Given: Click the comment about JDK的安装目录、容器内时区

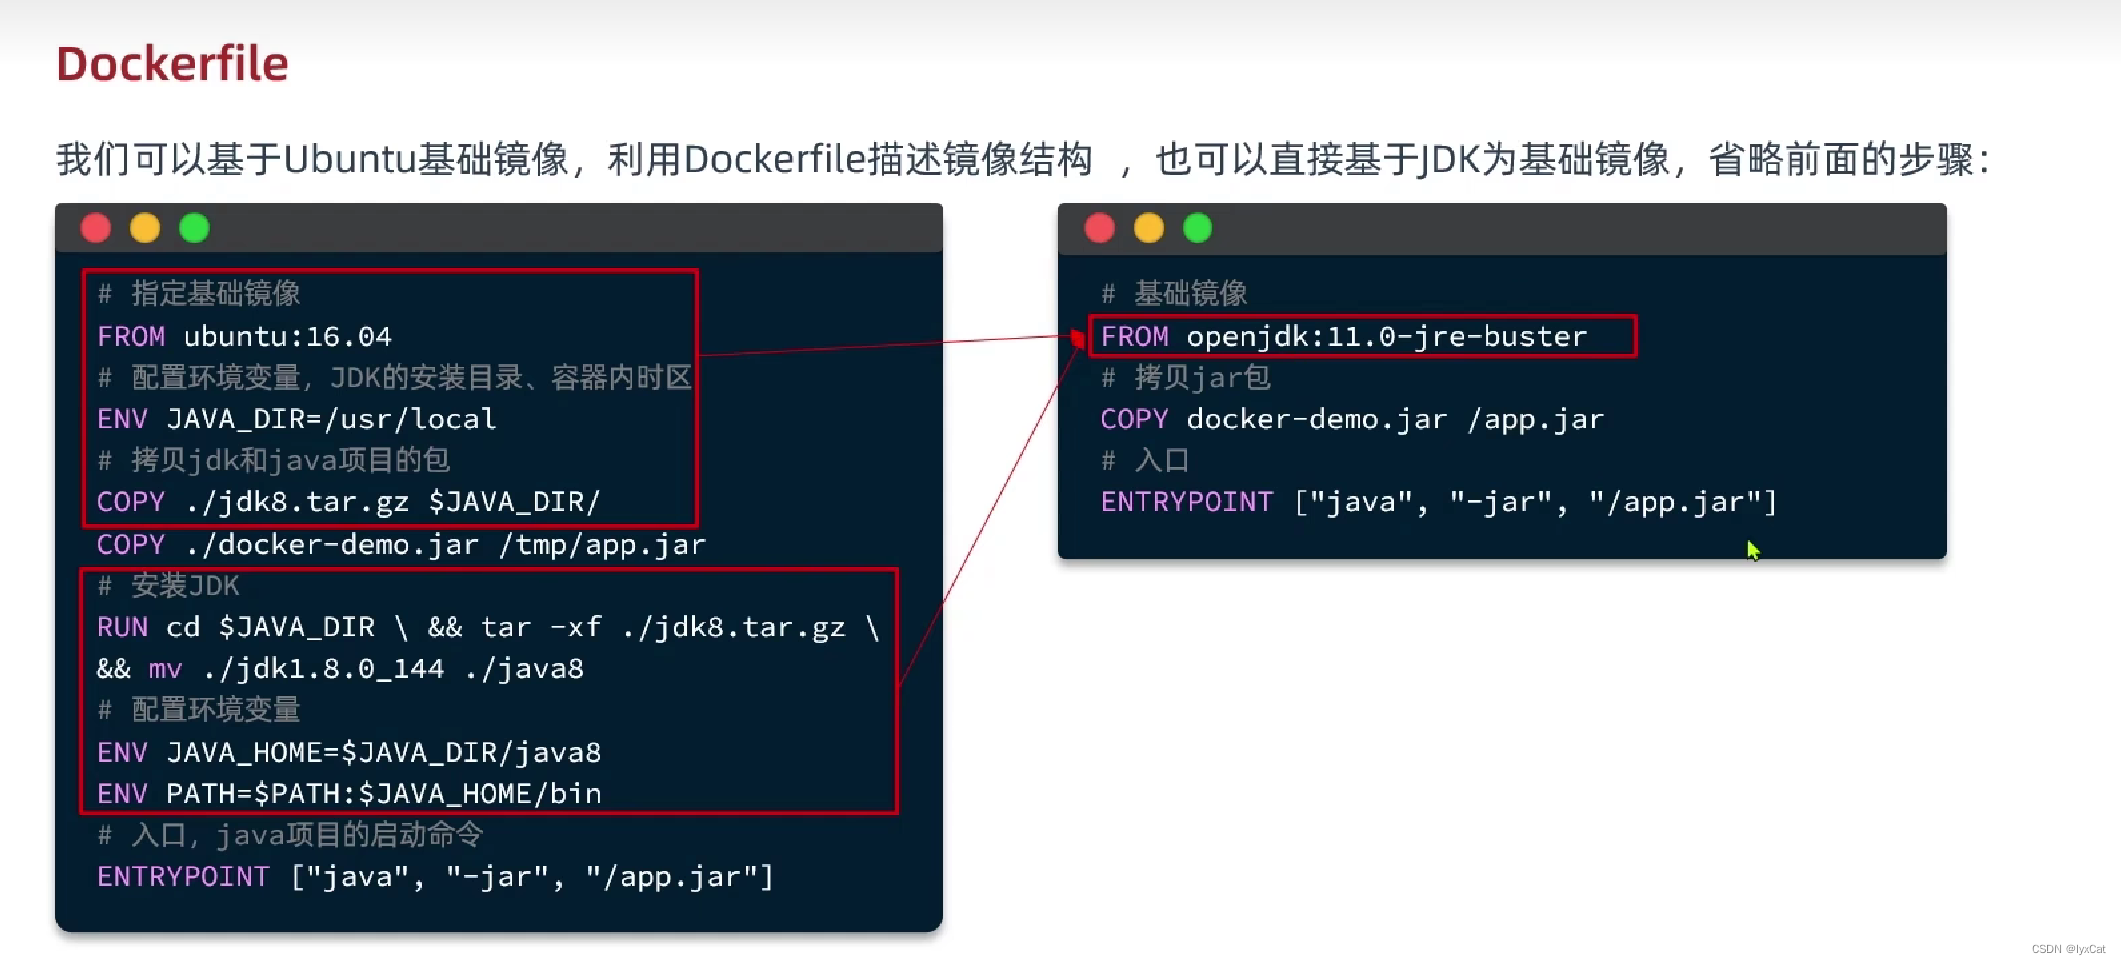Looking at the screenshot, I should 395,377.
